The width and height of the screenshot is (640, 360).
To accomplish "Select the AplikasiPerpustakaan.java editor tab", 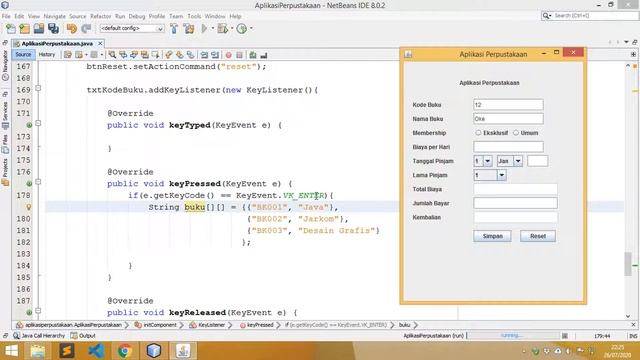I will tap(58, 43).
